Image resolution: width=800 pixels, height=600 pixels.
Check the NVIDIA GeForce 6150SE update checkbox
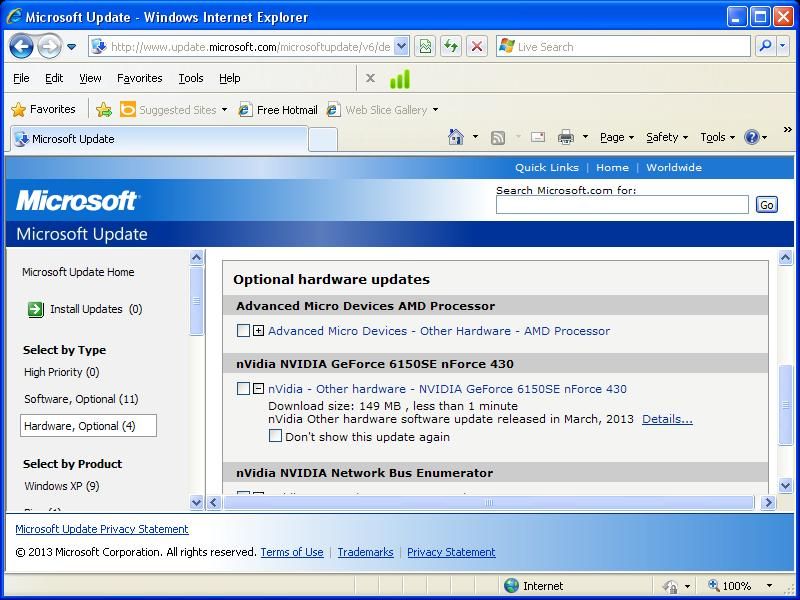[243, 389]
